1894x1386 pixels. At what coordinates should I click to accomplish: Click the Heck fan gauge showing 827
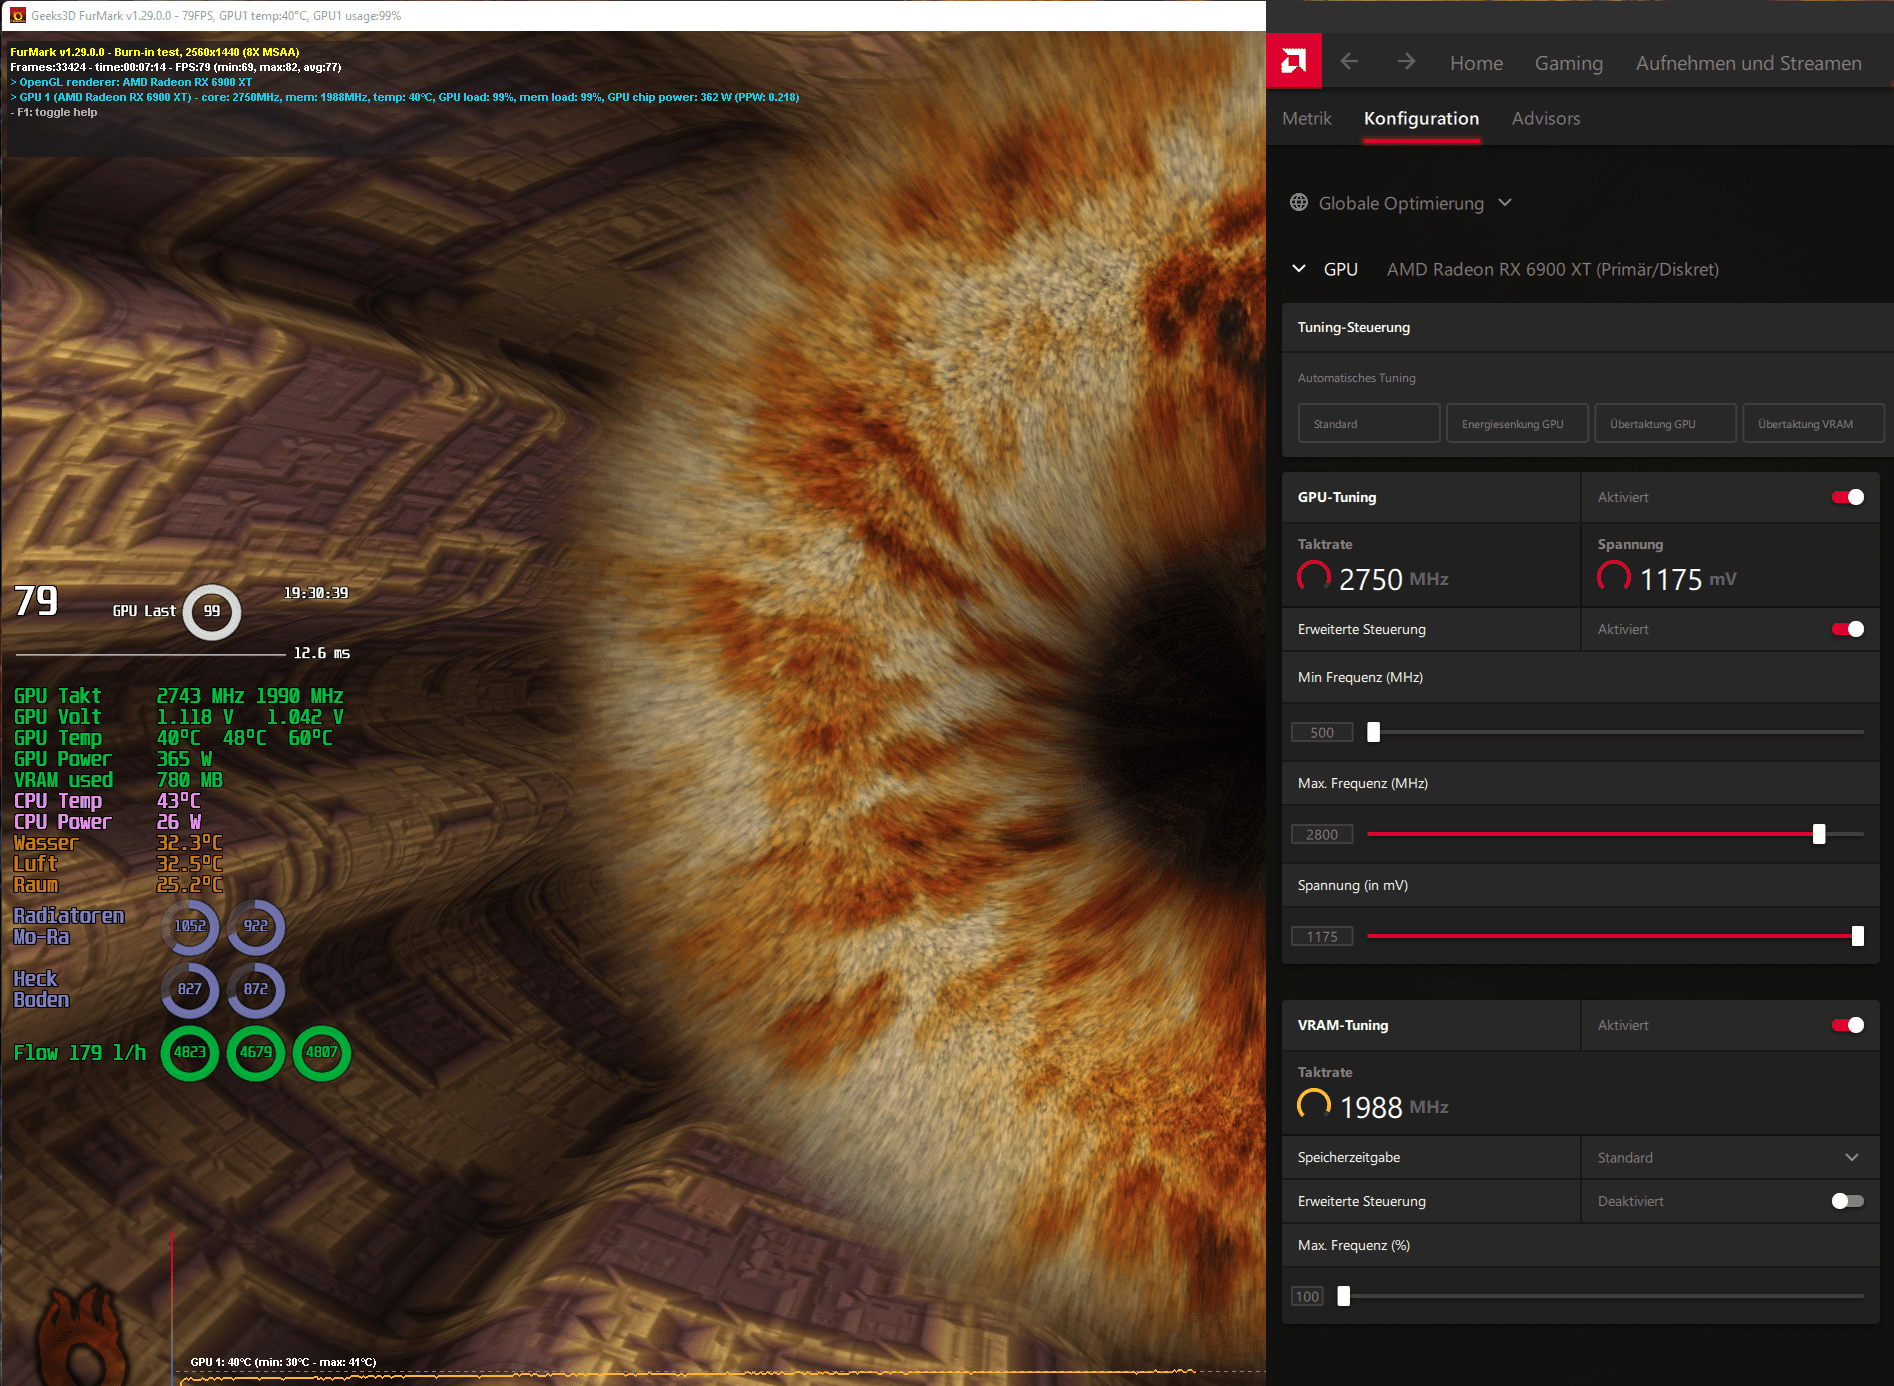[190, 989]
